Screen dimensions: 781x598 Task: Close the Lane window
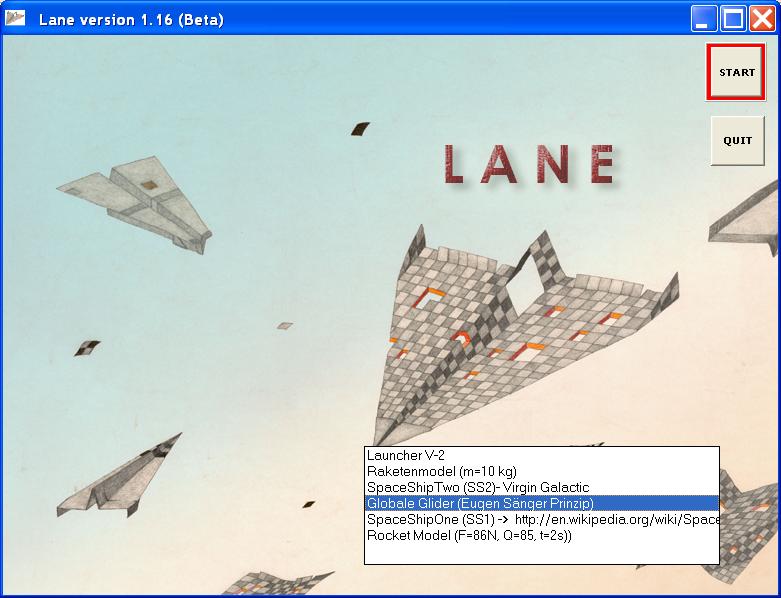pyautogui.click(x=761, y=19)
